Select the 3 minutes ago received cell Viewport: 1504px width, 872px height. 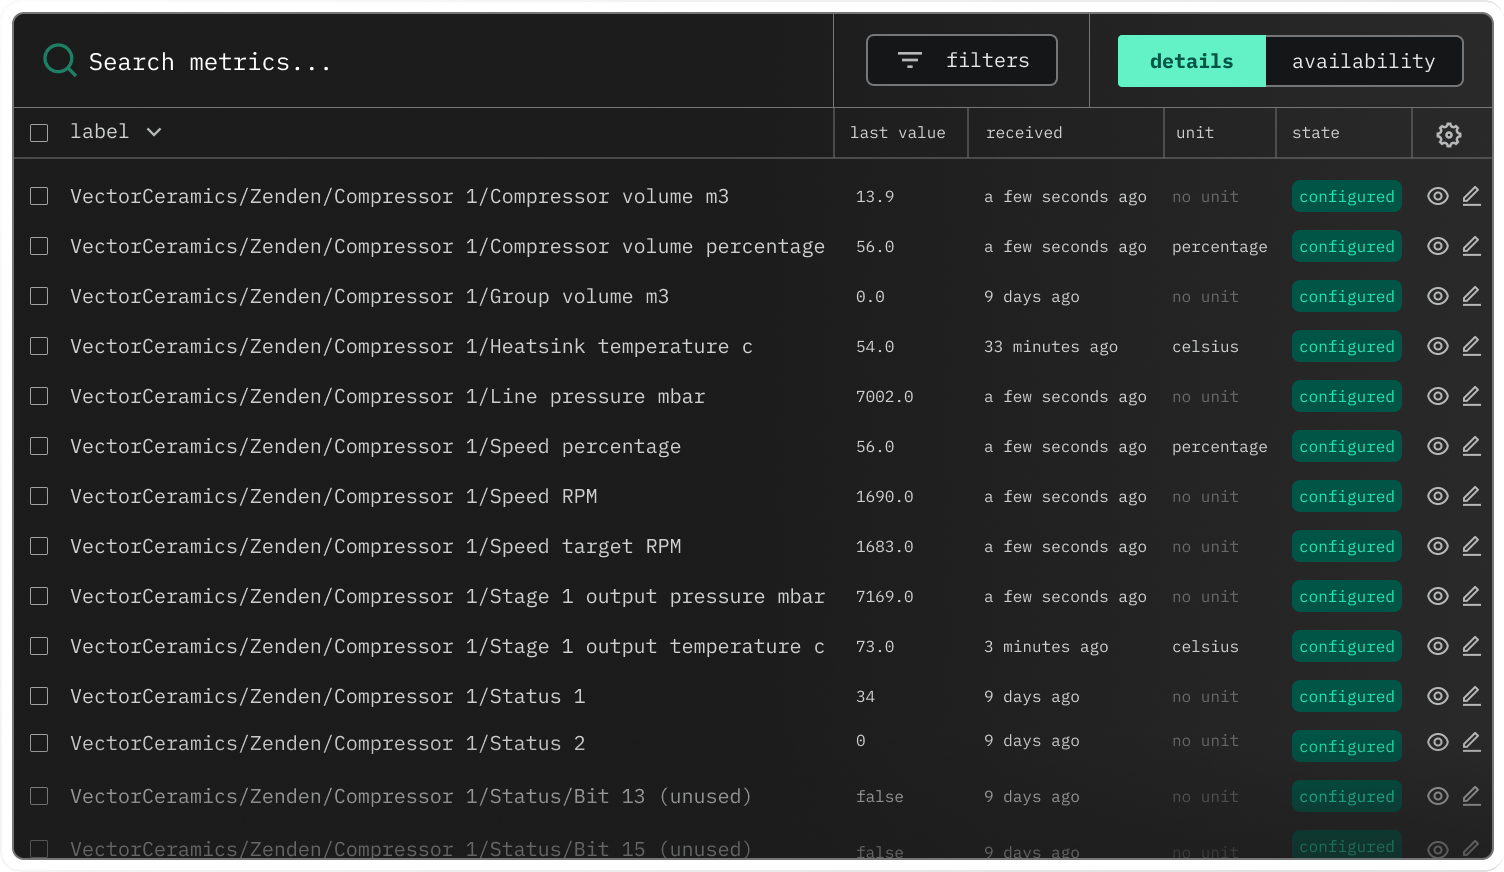click(1045, 646)
